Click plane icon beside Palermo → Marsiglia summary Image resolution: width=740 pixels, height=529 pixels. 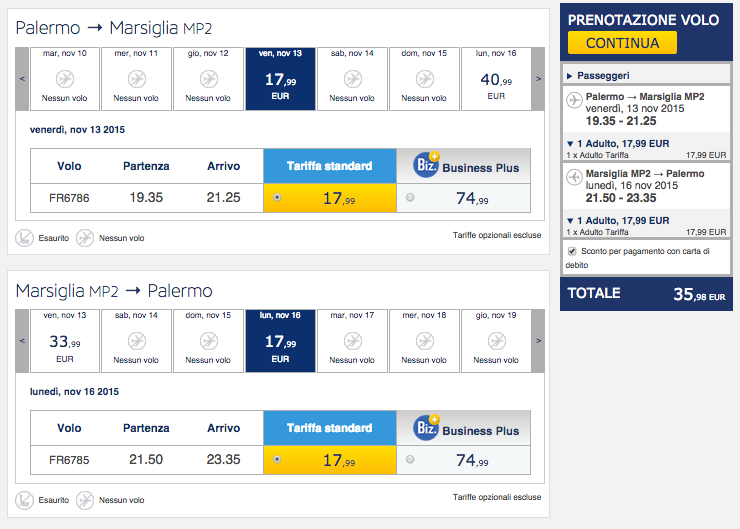(x=574, y=100)
